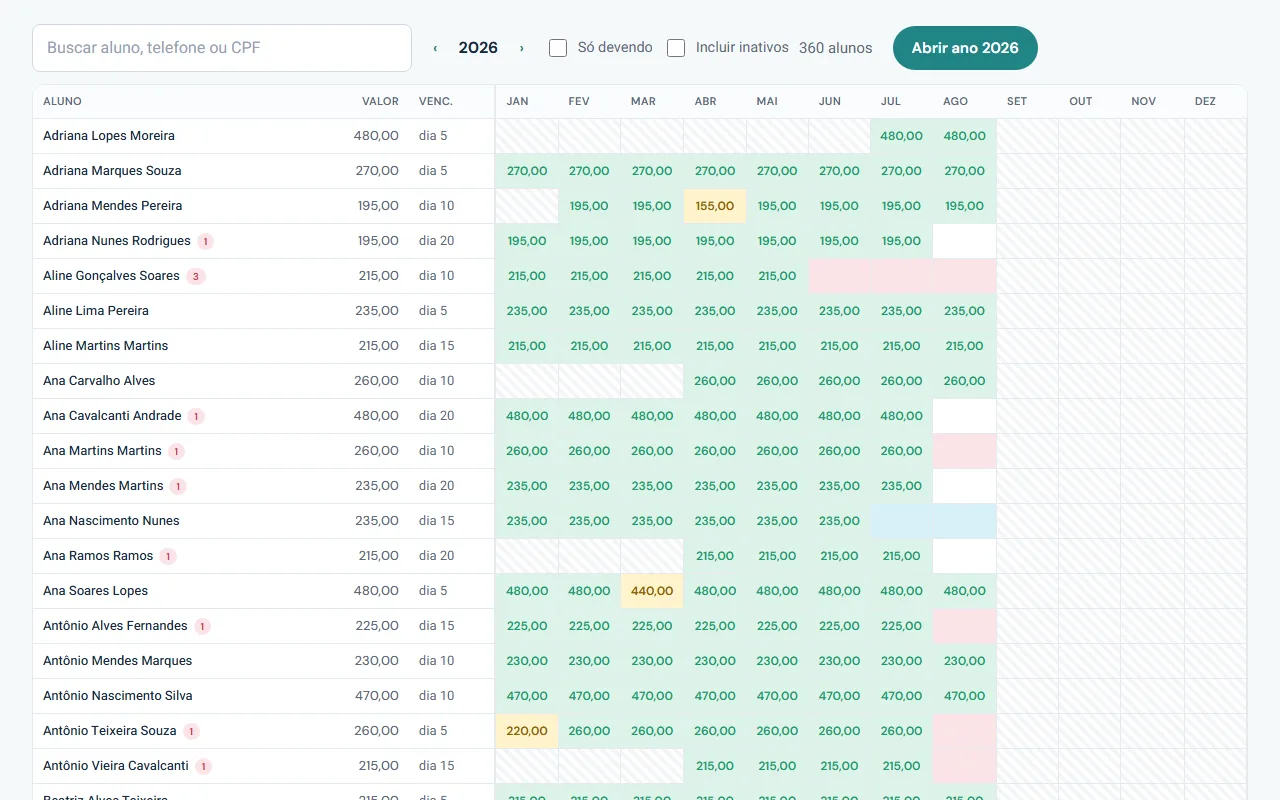Image resolution: width=1280 pixels, height=800 pixels.
Task: Click the 'Abrir ano 2026' button
Action: coord(965,48)
